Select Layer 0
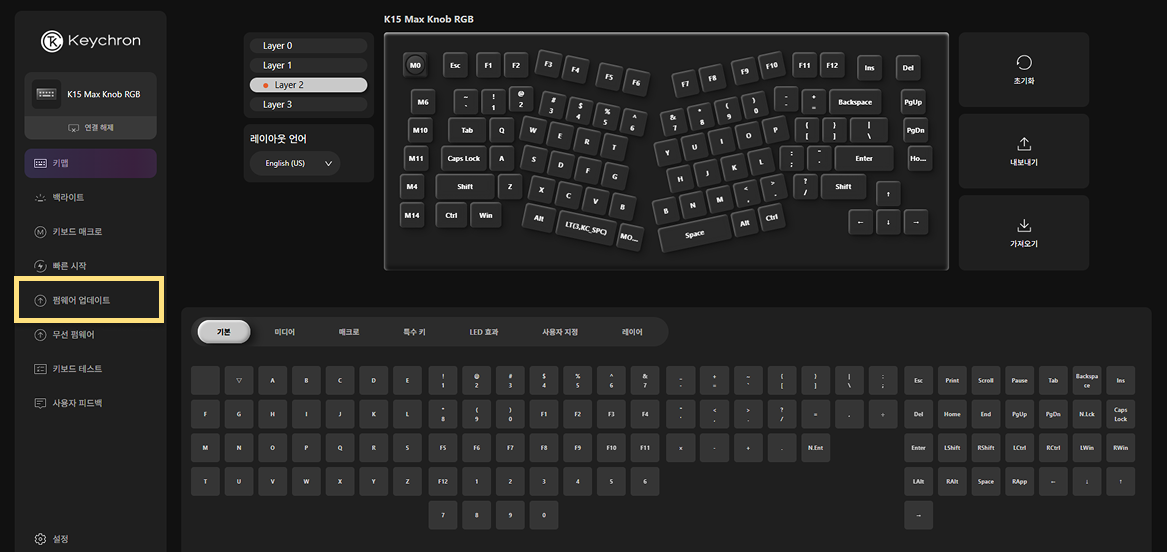The image size is (1167, 556). [308, 46]
